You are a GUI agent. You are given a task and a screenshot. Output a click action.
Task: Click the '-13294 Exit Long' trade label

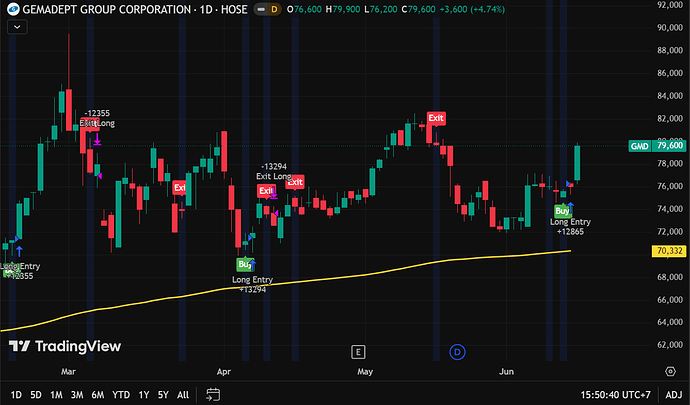point(274,171)
